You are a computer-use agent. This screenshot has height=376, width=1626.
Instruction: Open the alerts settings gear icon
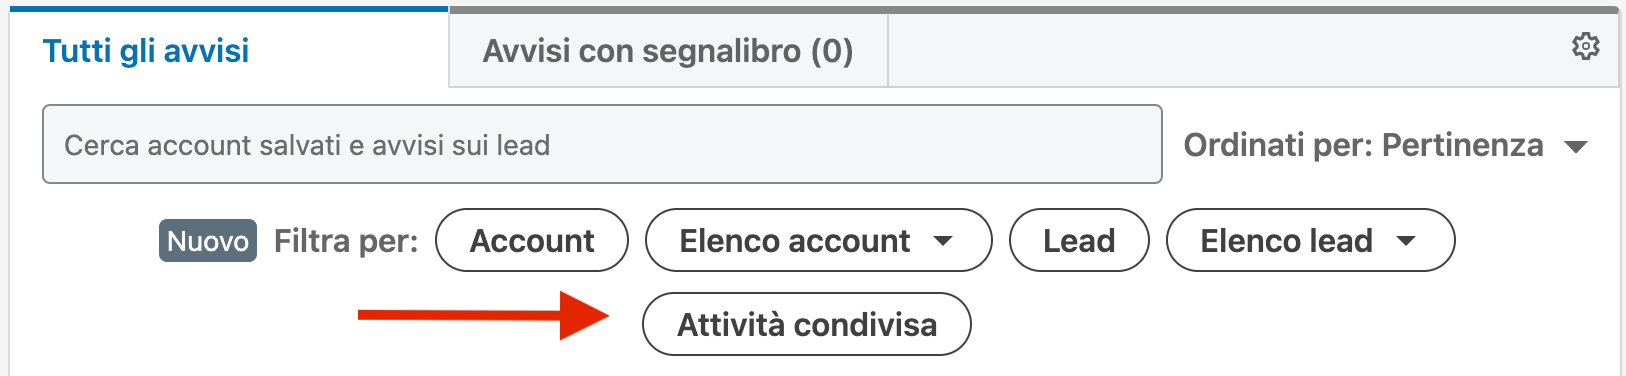(x=1585, y=46)
